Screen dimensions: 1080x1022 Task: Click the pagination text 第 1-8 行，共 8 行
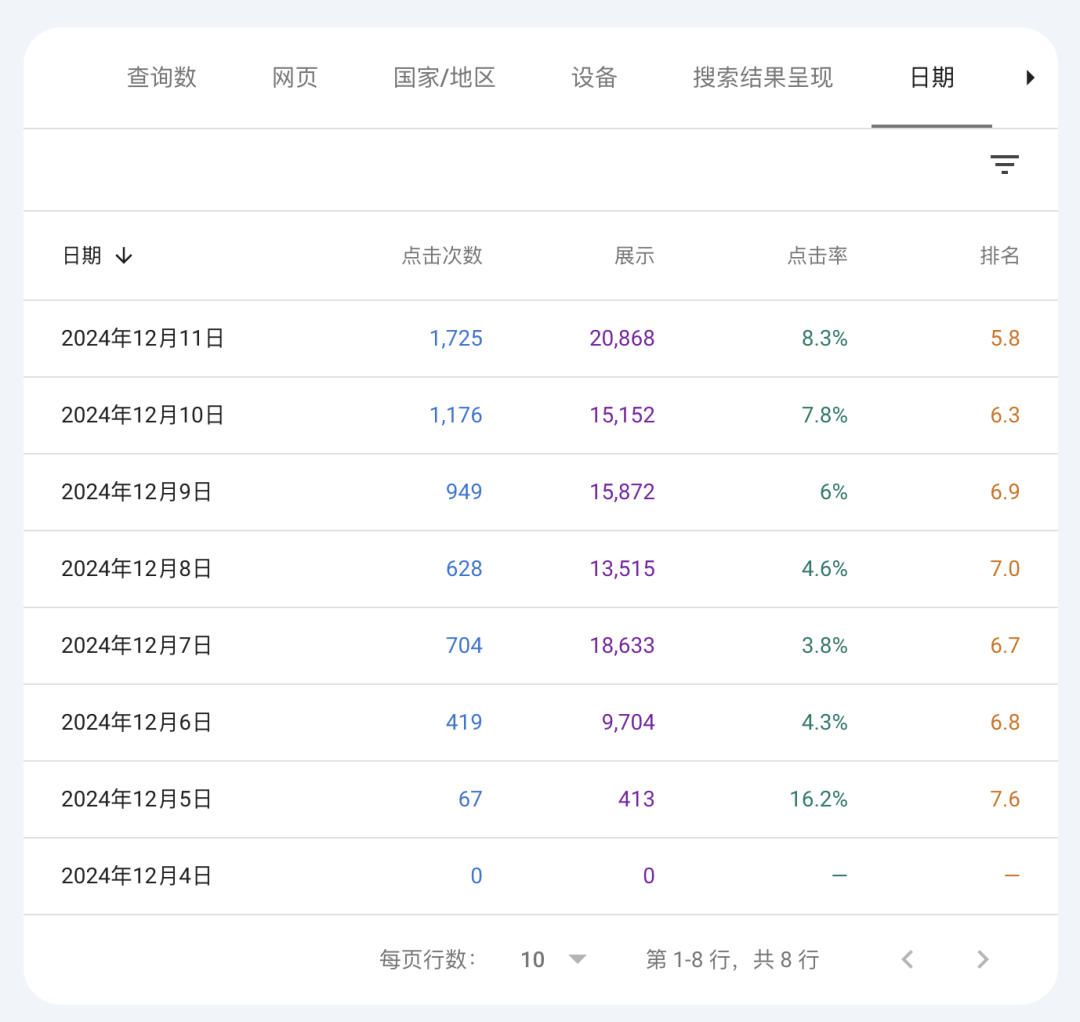[x=732, y=959]
